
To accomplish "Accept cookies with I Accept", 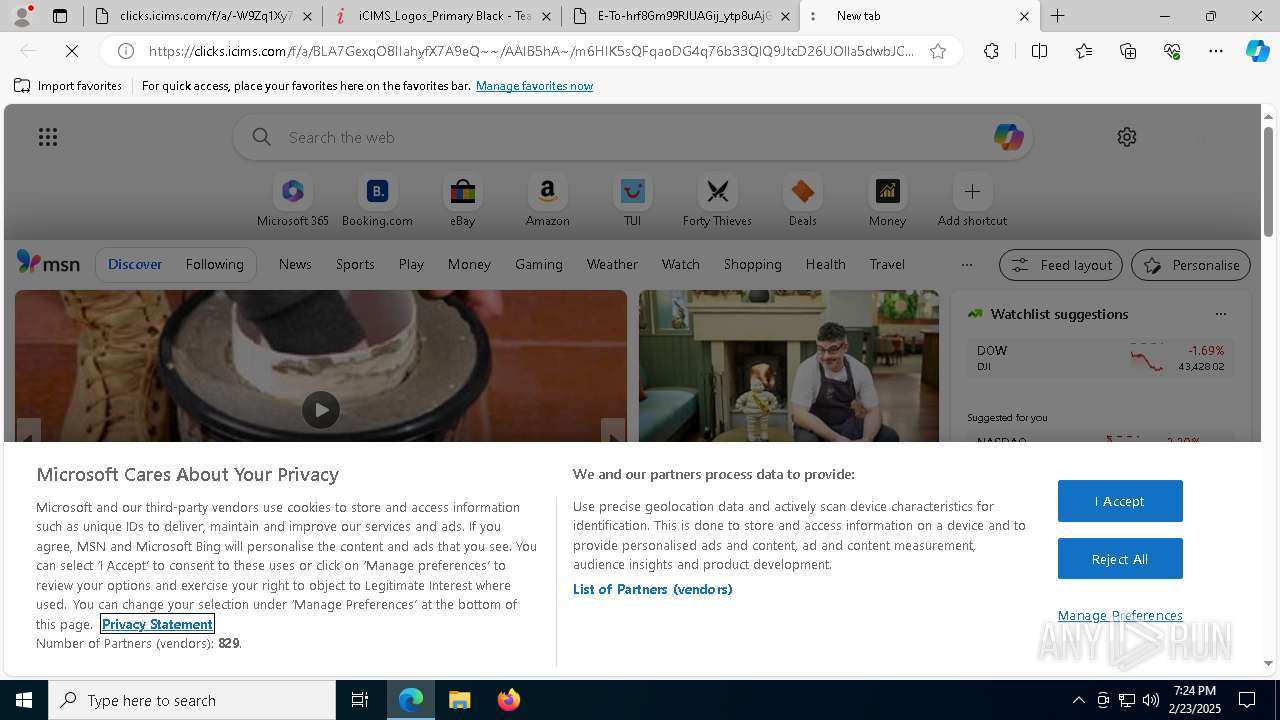I will (x=1120, y=501).
